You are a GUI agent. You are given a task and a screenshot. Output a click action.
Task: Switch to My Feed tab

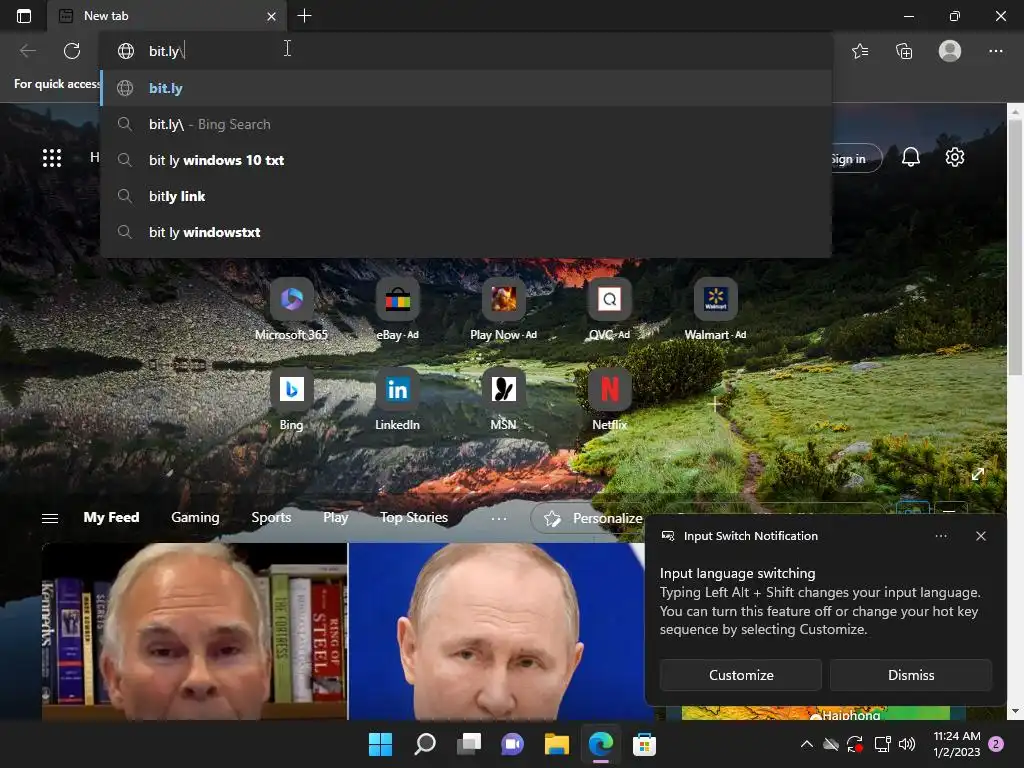111,517
